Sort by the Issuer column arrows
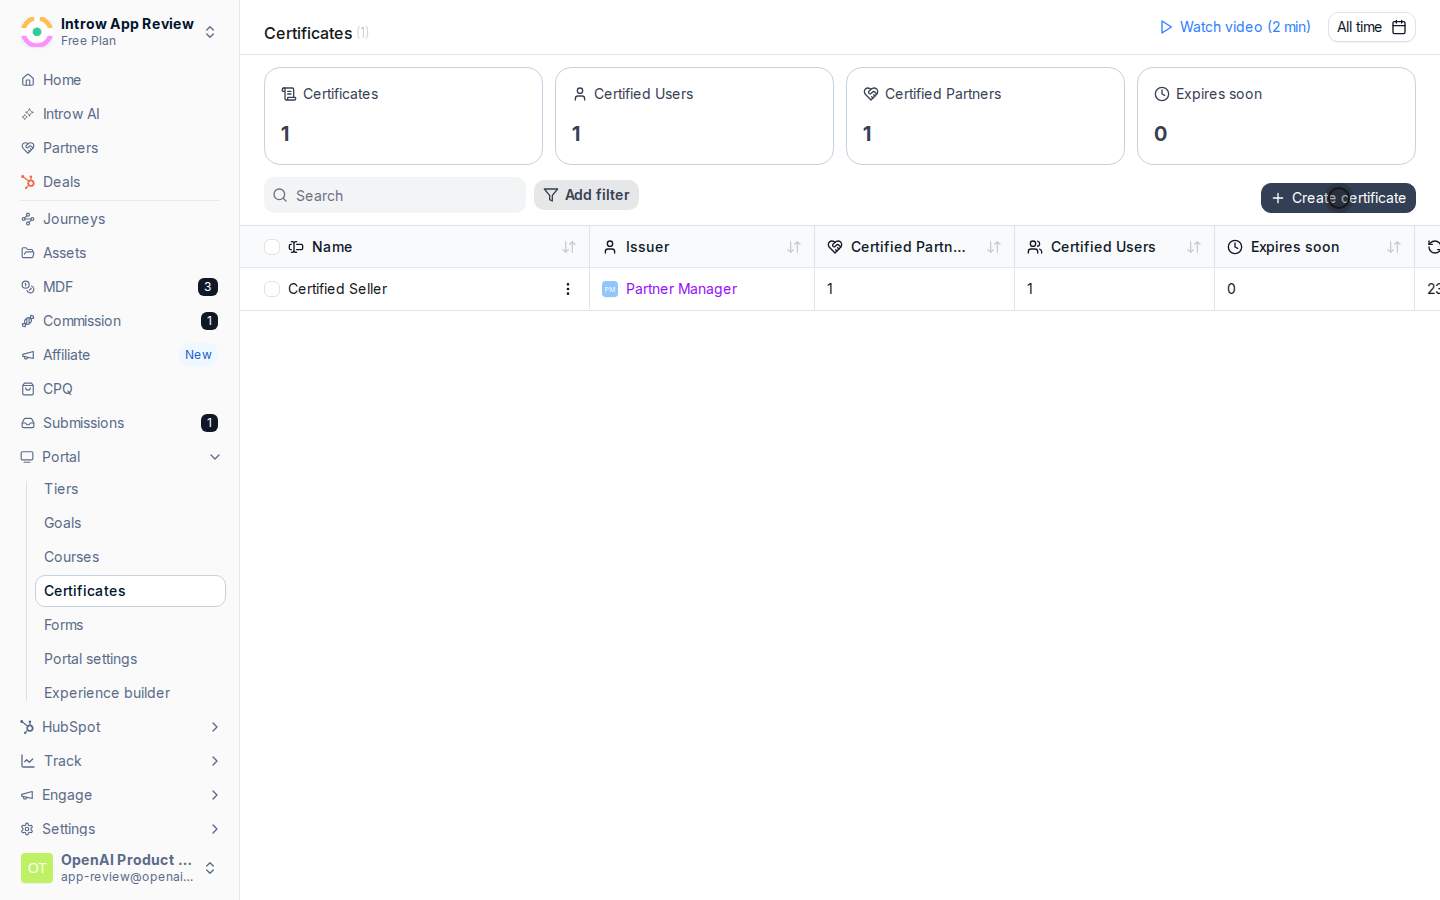The height and width of the screenshot is (900, 1440). (x=794, y=247)
